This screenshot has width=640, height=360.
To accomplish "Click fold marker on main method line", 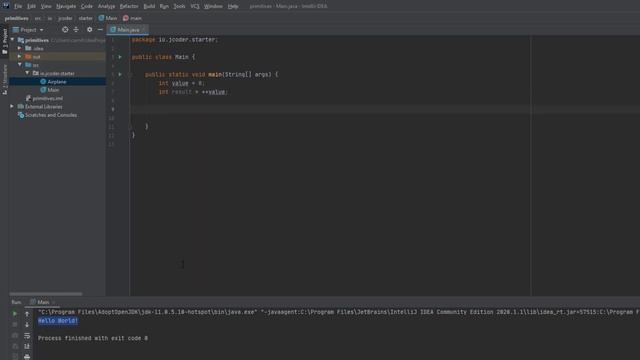I will pyautogui.click(x=130, y=75).
